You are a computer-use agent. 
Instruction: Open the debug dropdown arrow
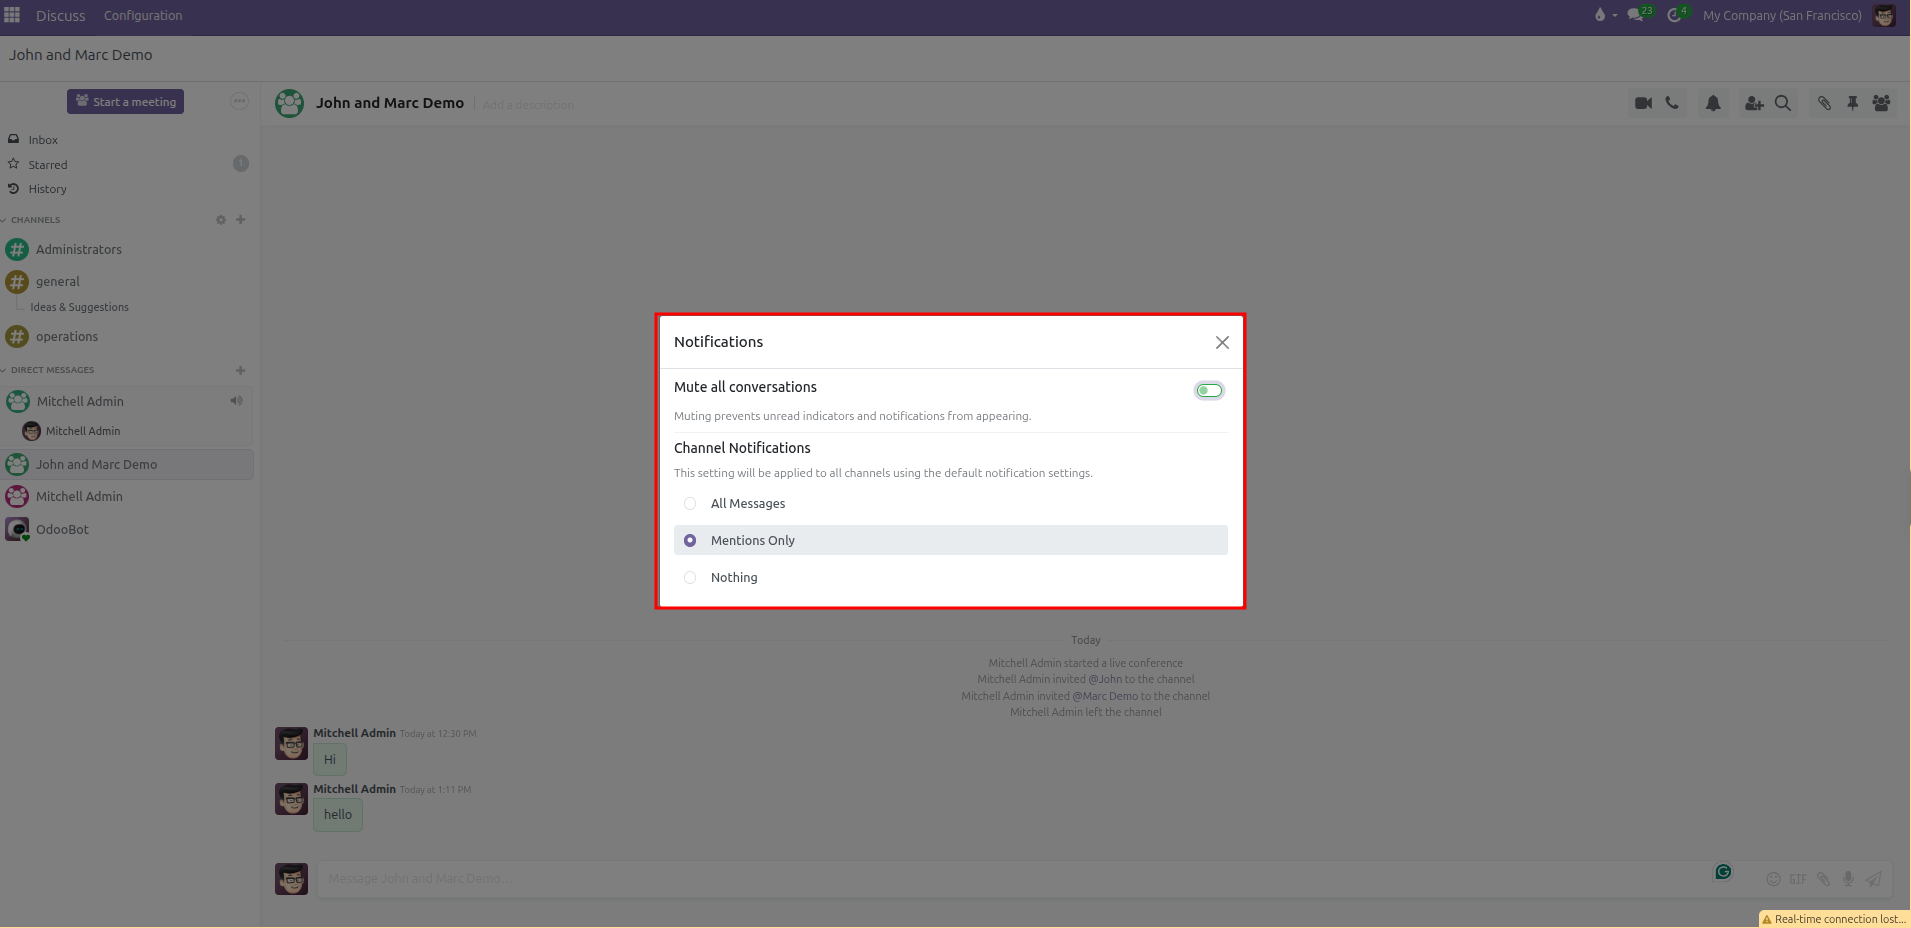[1615, 16]
